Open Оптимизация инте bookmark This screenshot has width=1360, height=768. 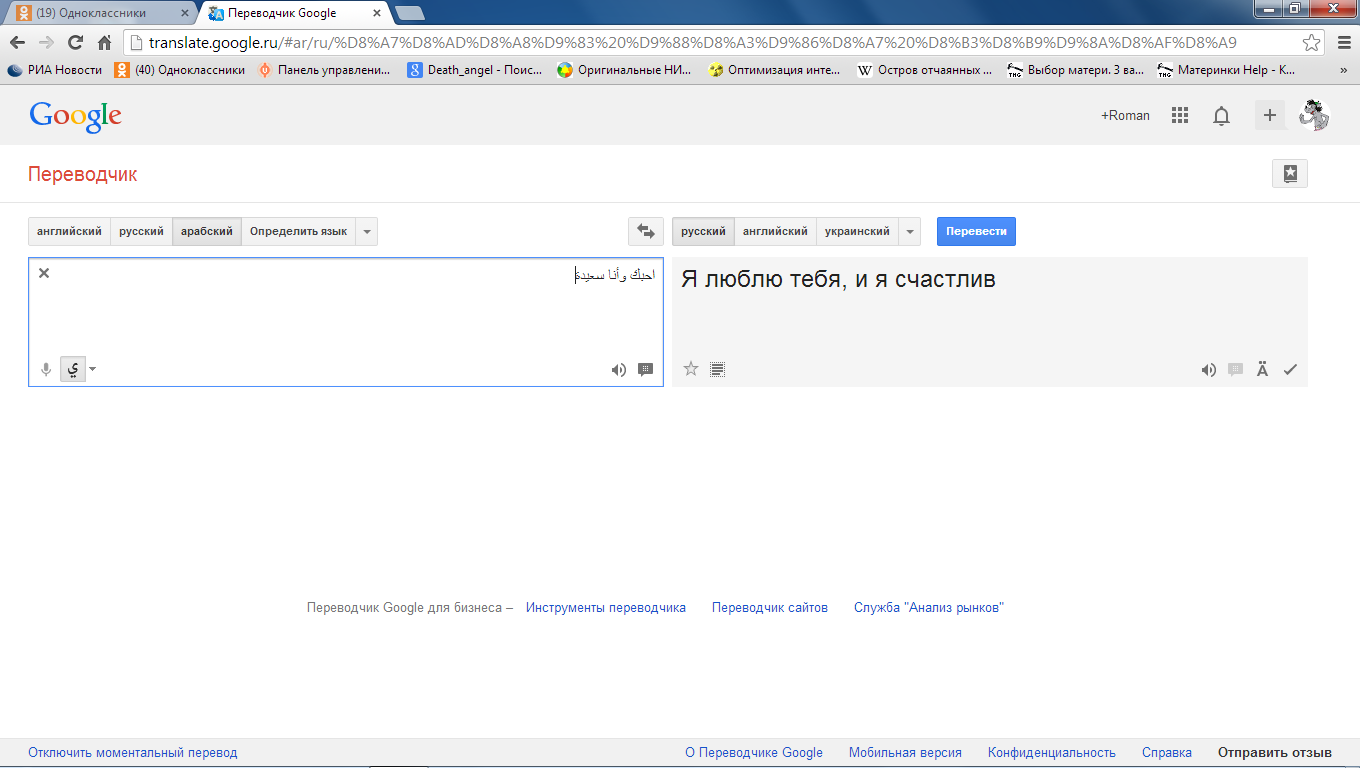click(x=775, y=70)
